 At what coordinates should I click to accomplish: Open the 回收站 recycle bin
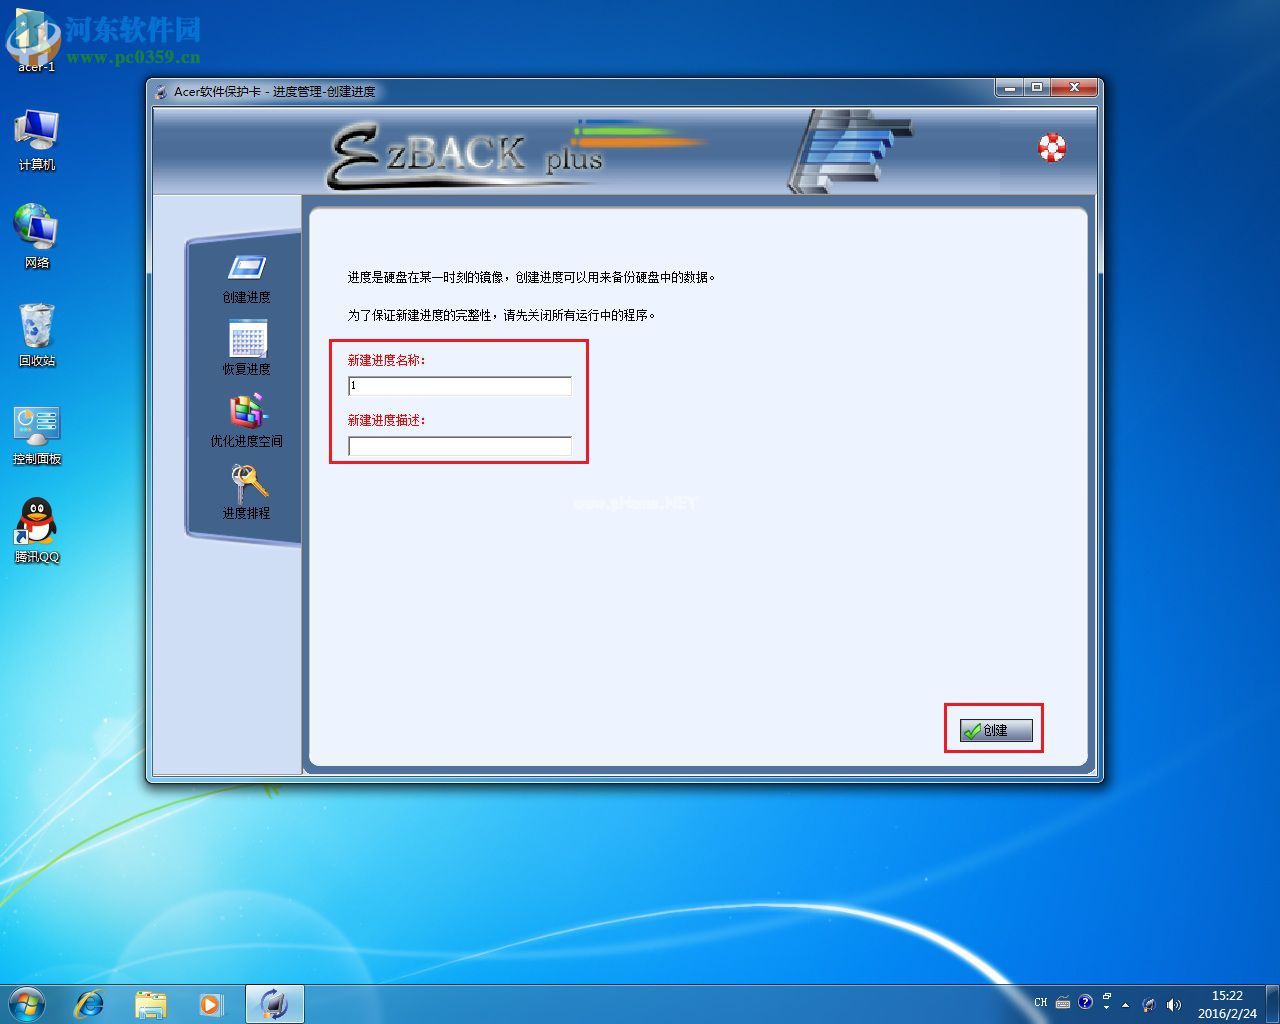[37, 327]
